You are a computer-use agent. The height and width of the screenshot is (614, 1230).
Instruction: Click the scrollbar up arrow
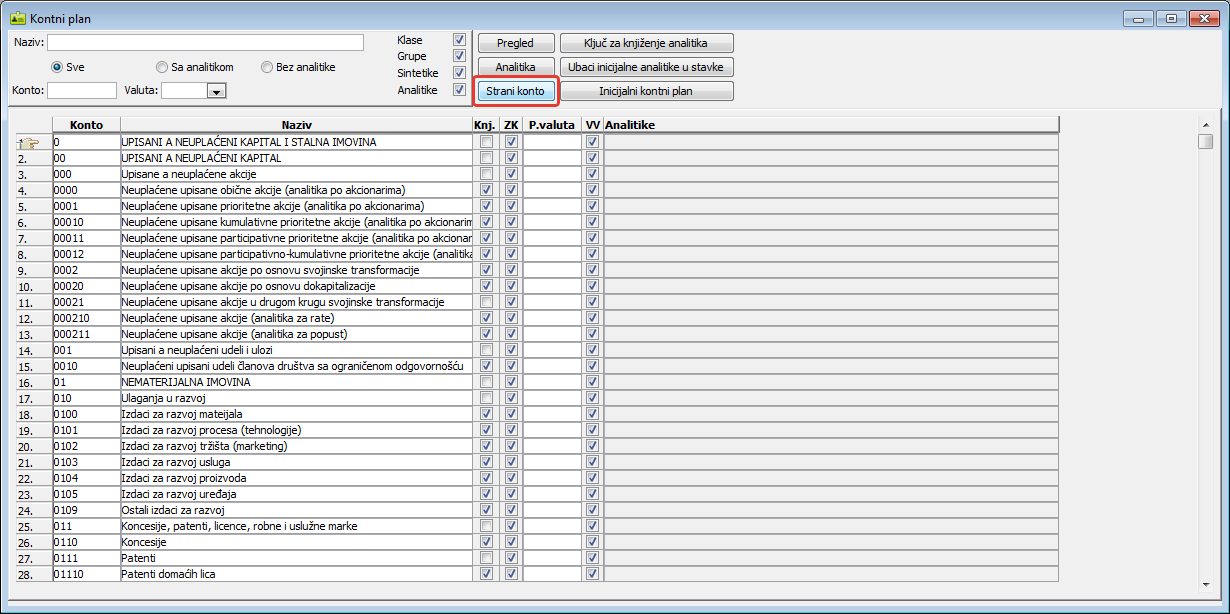point(1206,124)
